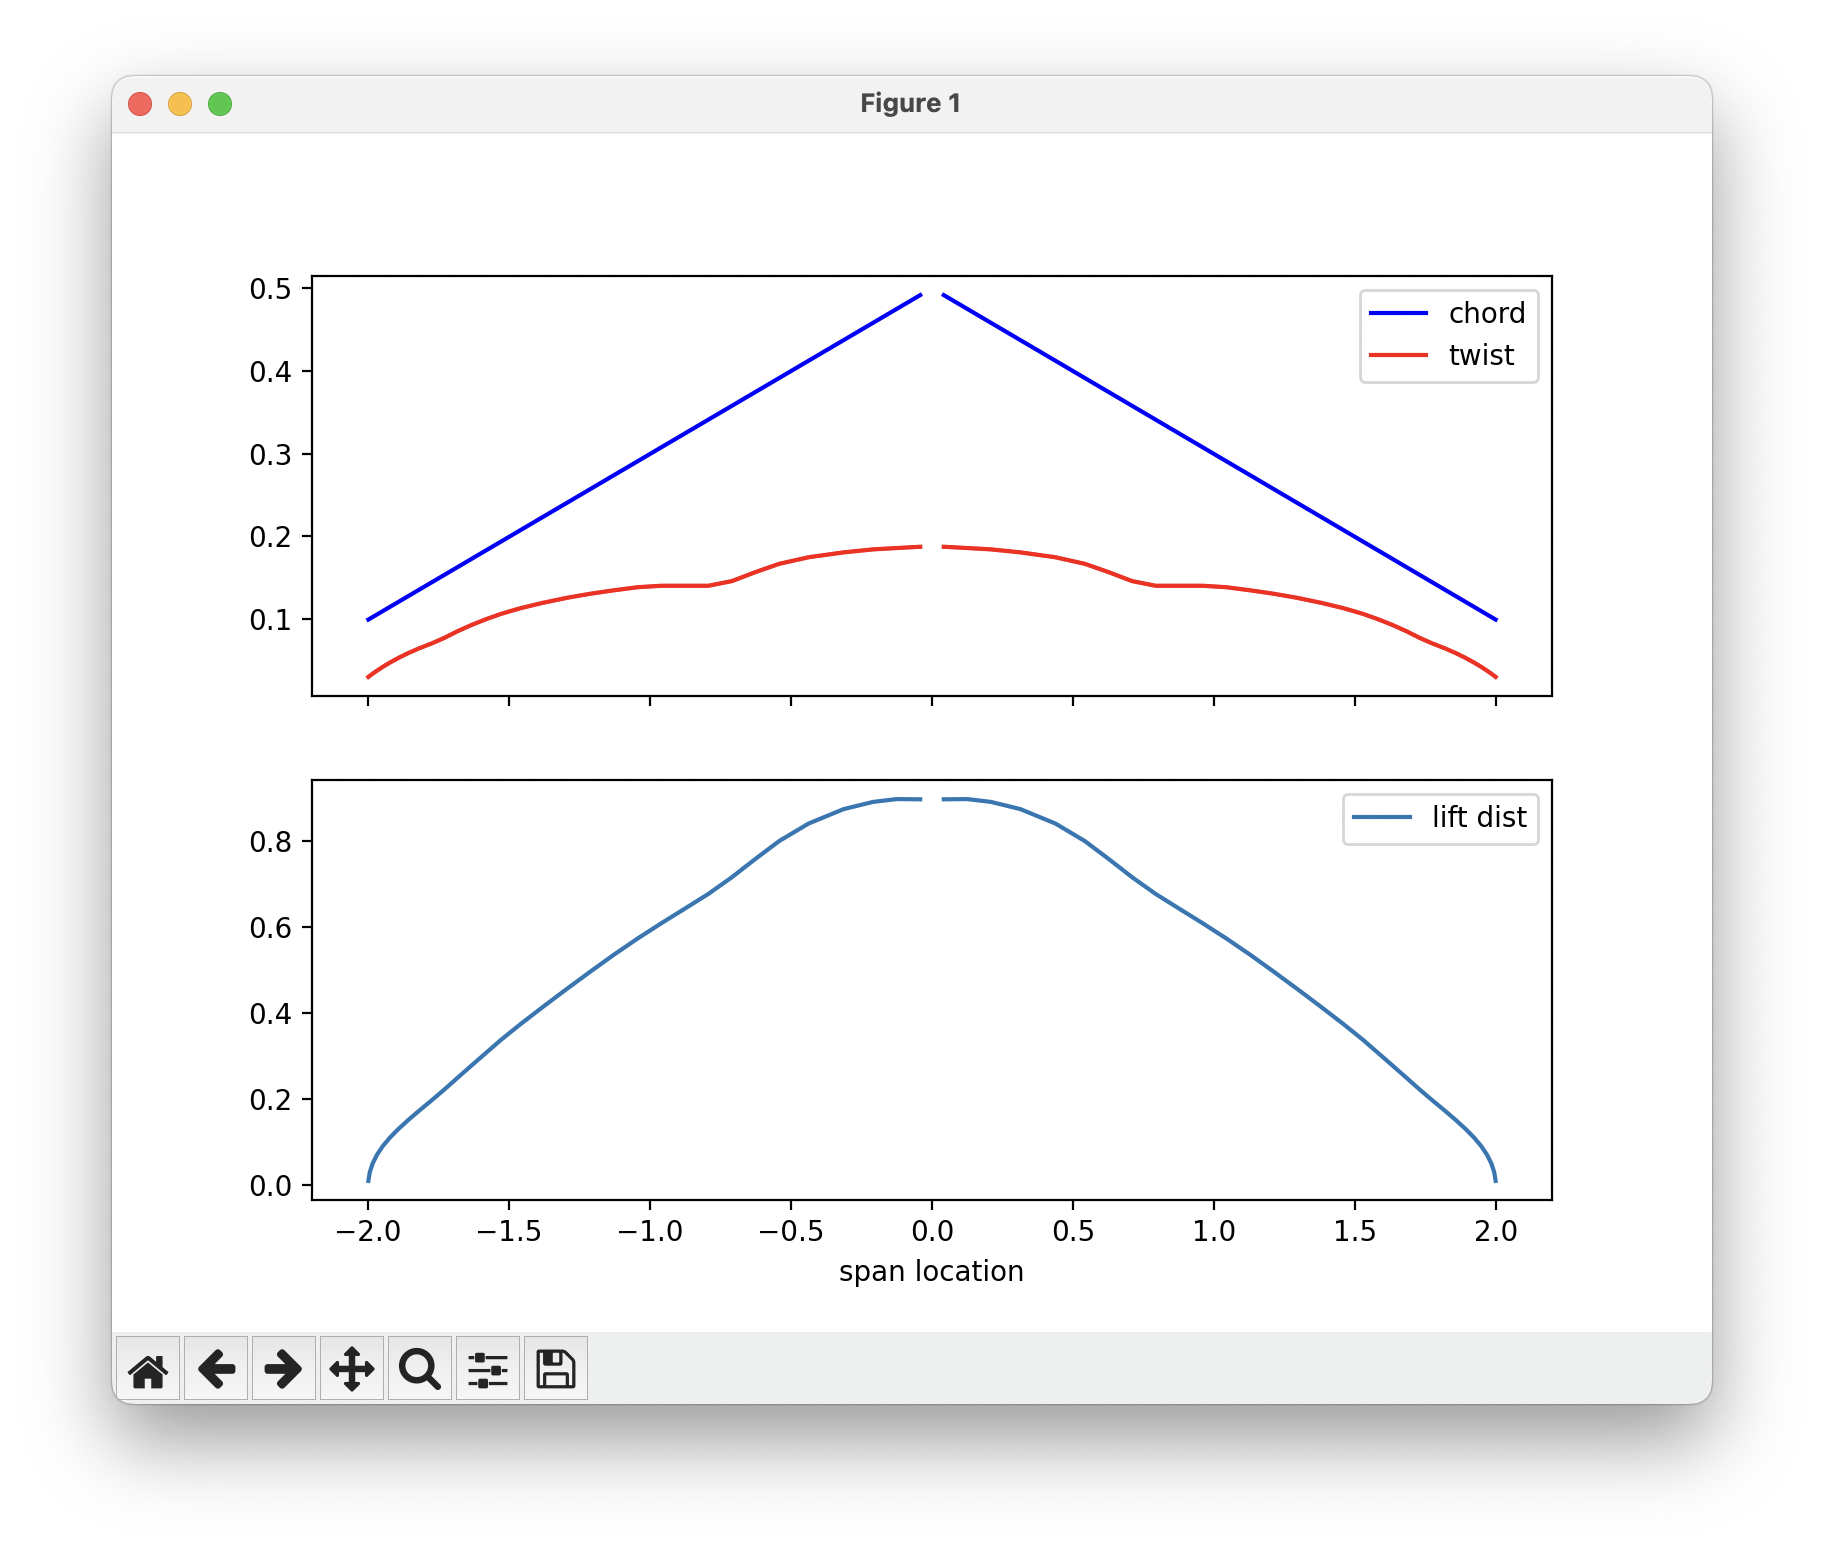Go forward to the next view
The image size is (1824, 1552).
(x=284, y=1369)
